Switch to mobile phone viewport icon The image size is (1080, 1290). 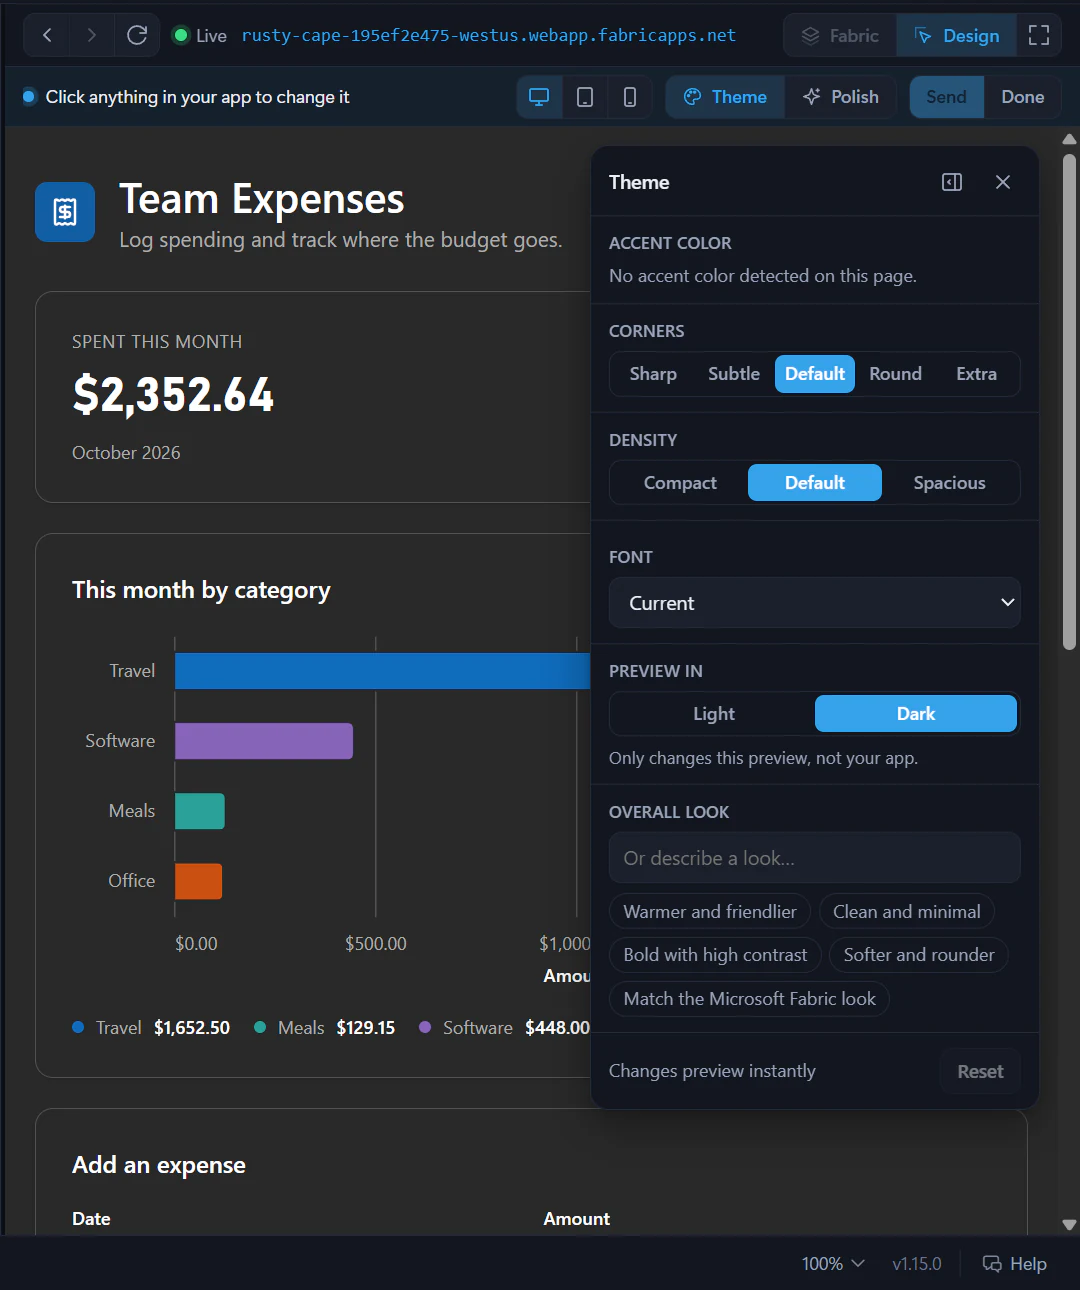630,97
